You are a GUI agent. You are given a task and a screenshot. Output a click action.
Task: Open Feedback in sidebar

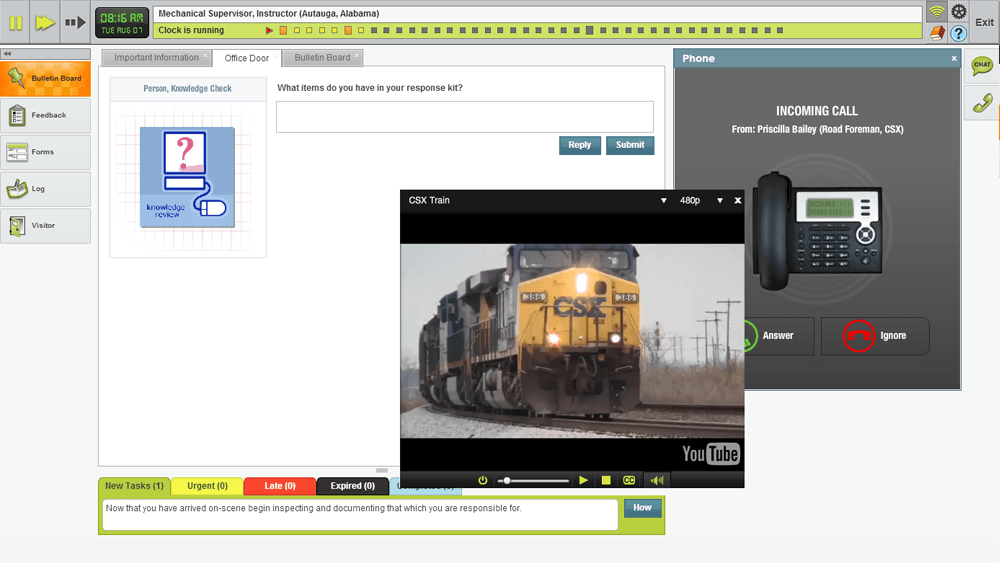tap(45, 115)
